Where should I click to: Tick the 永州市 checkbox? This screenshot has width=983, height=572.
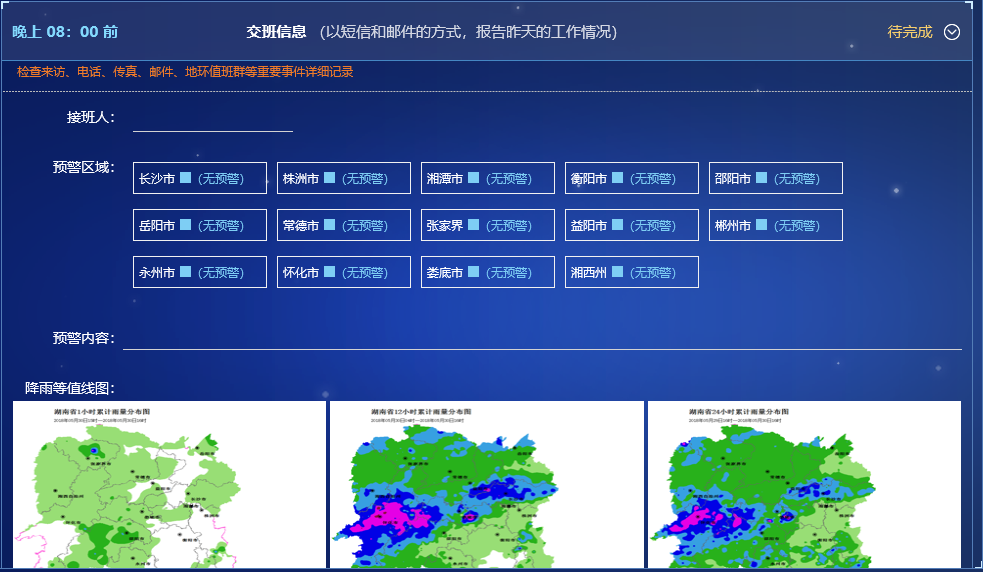coord(186,272)
